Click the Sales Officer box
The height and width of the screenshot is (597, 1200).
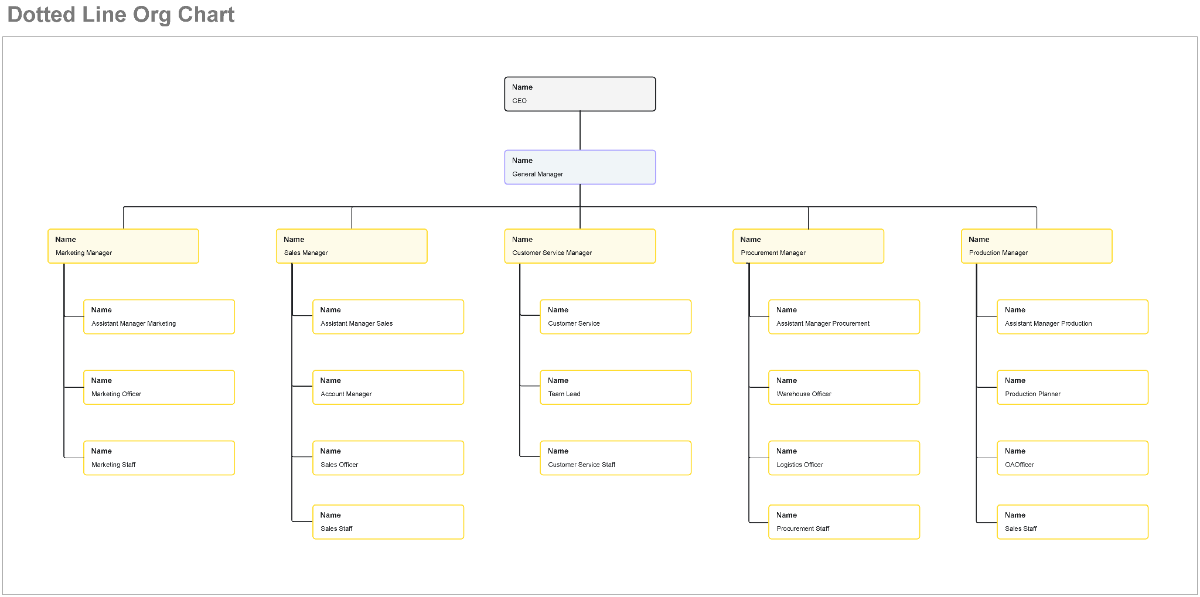[388, 457]
